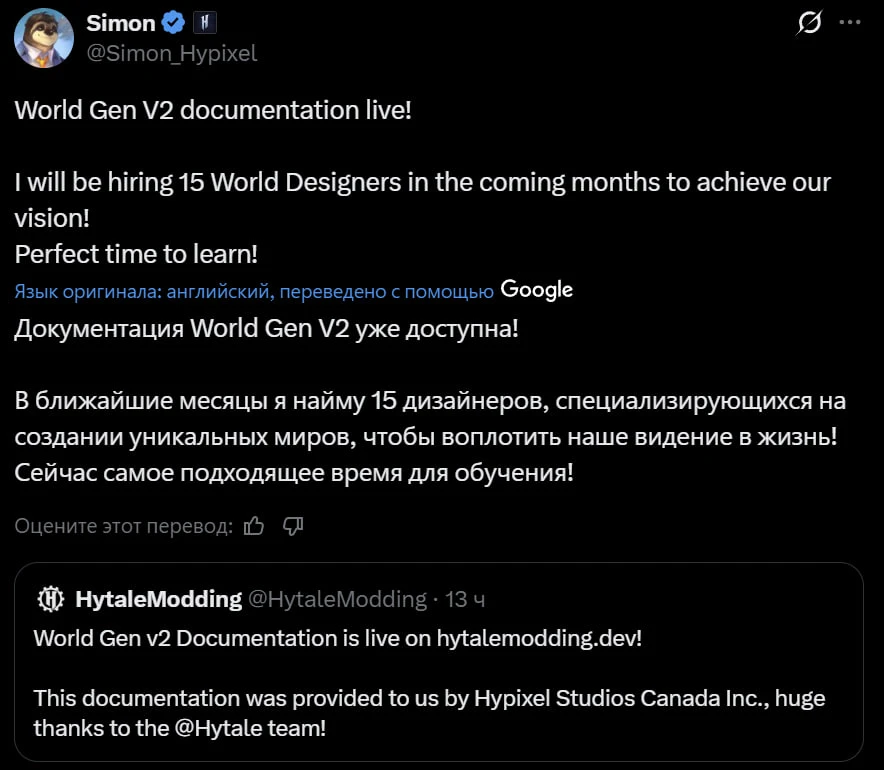
Task: Click the HytaleModding display name
Action: tap(158, 599)
